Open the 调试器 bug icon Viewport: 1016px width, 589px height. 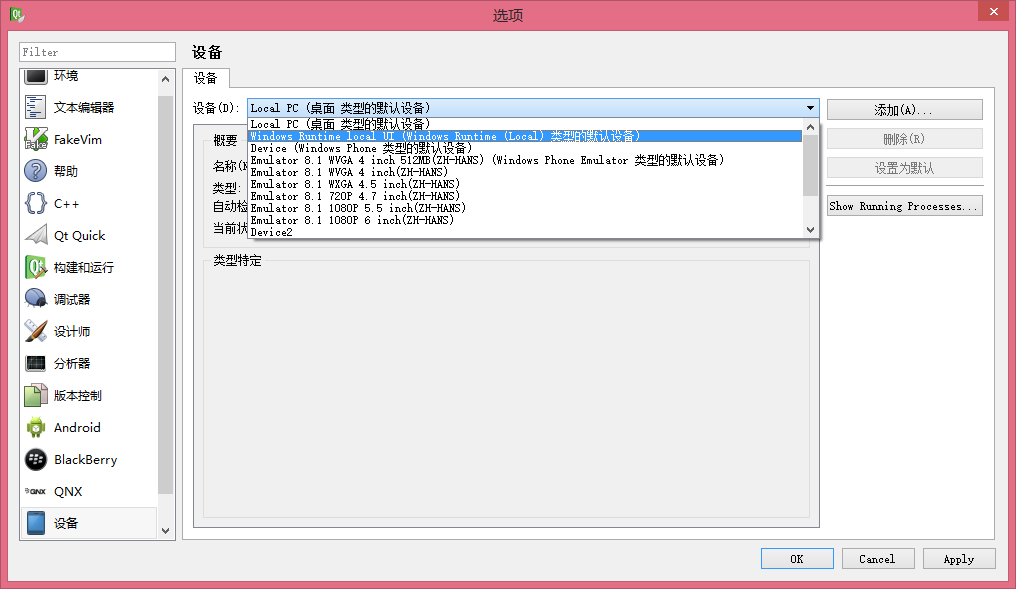coord(36,299)
